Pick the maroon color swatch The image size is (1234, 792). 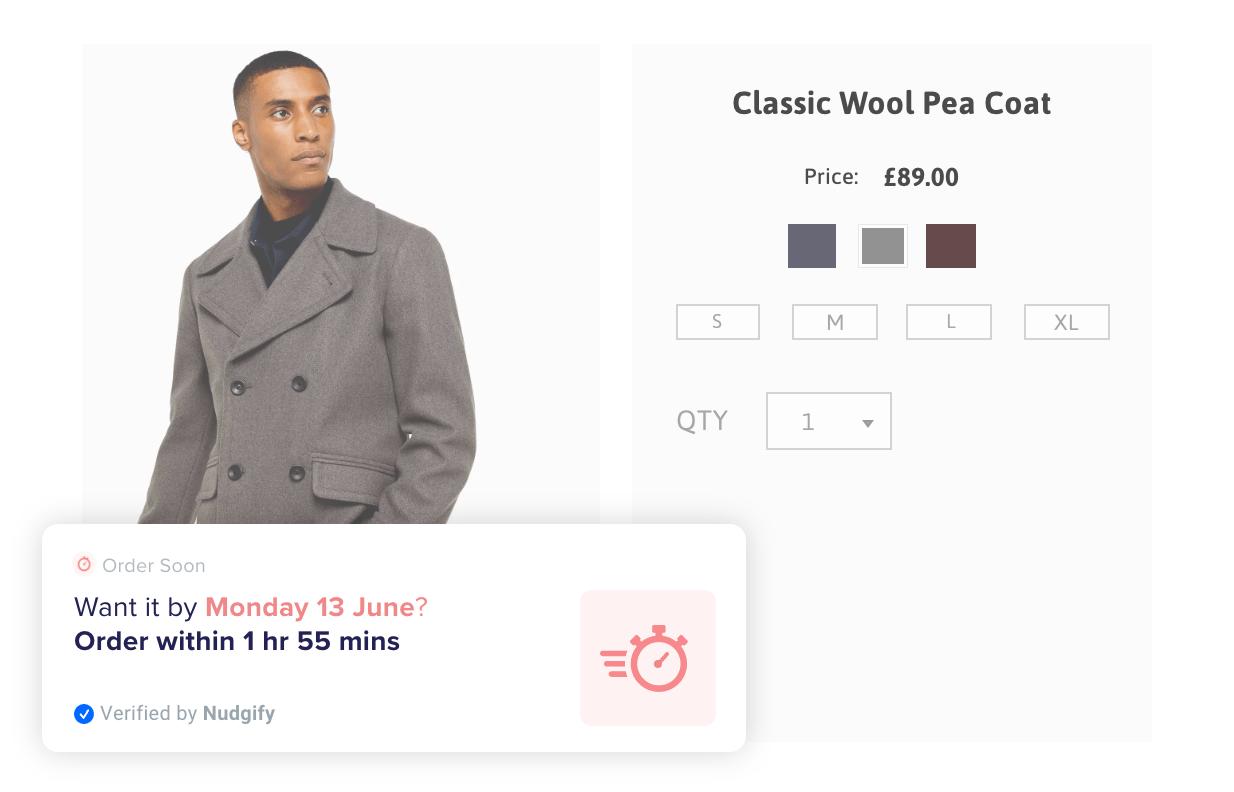(950, 246)
